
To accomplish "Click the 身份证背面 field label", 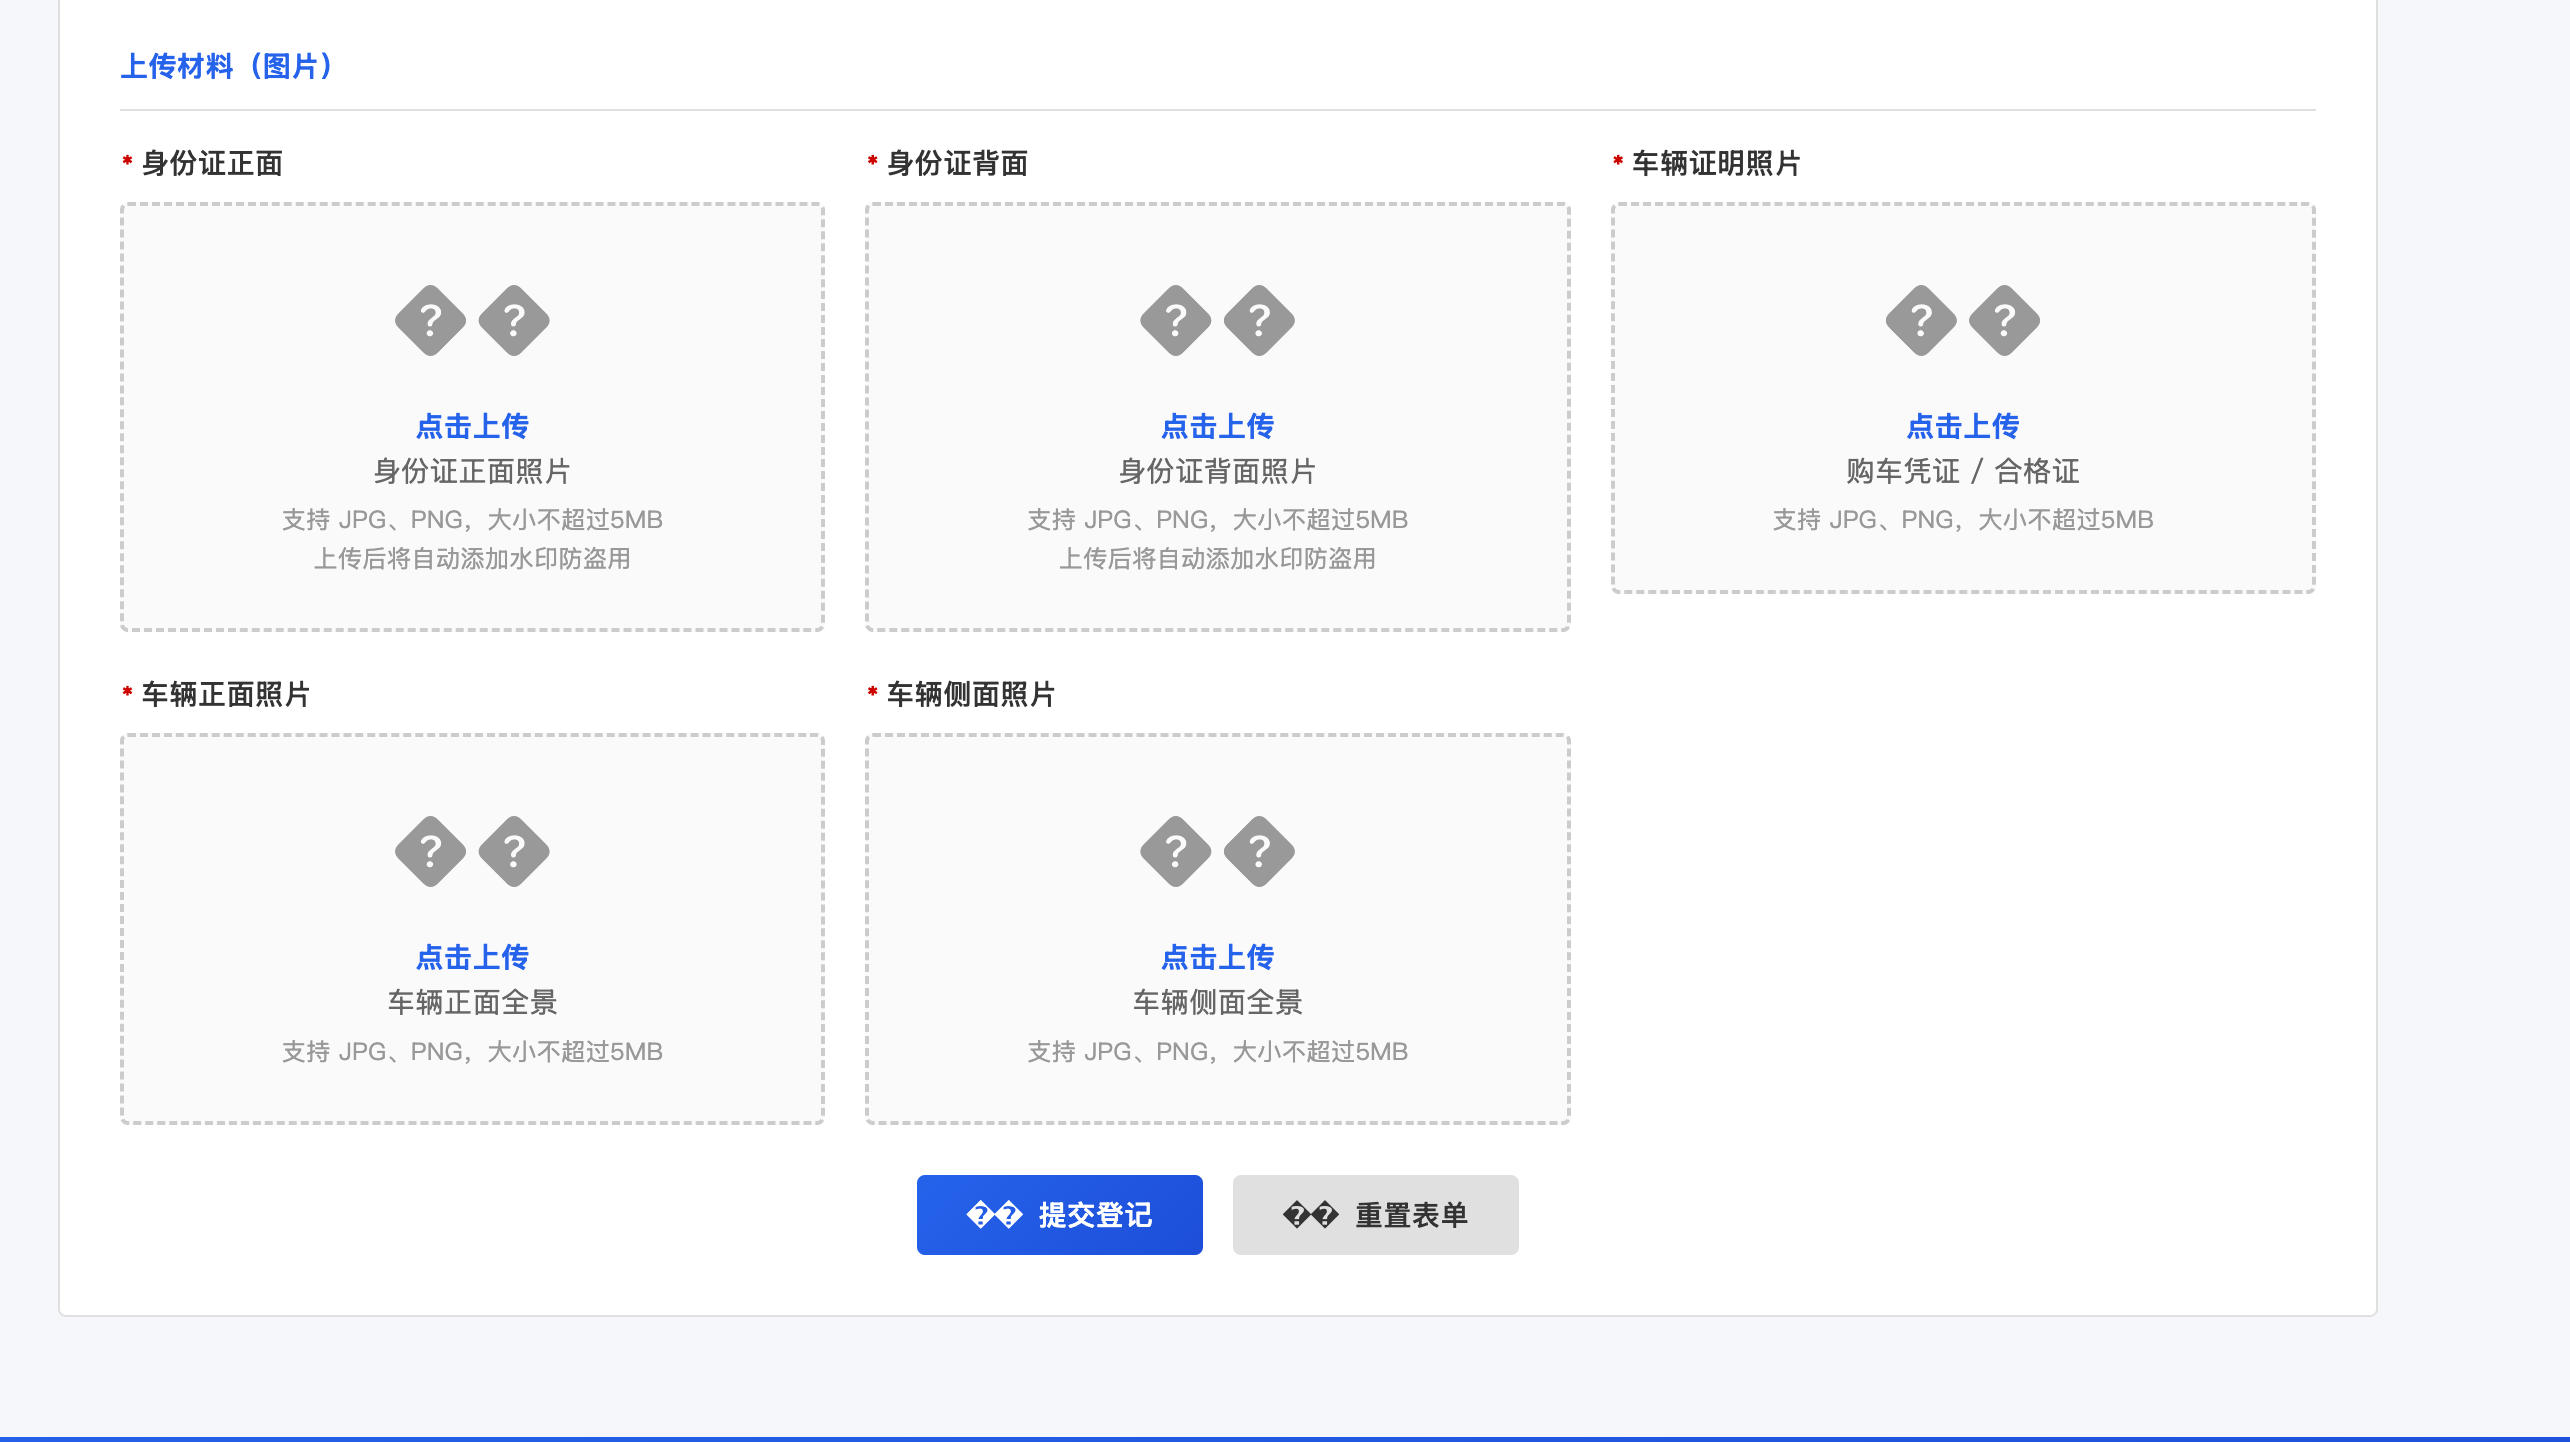I will tap(957, 163).
